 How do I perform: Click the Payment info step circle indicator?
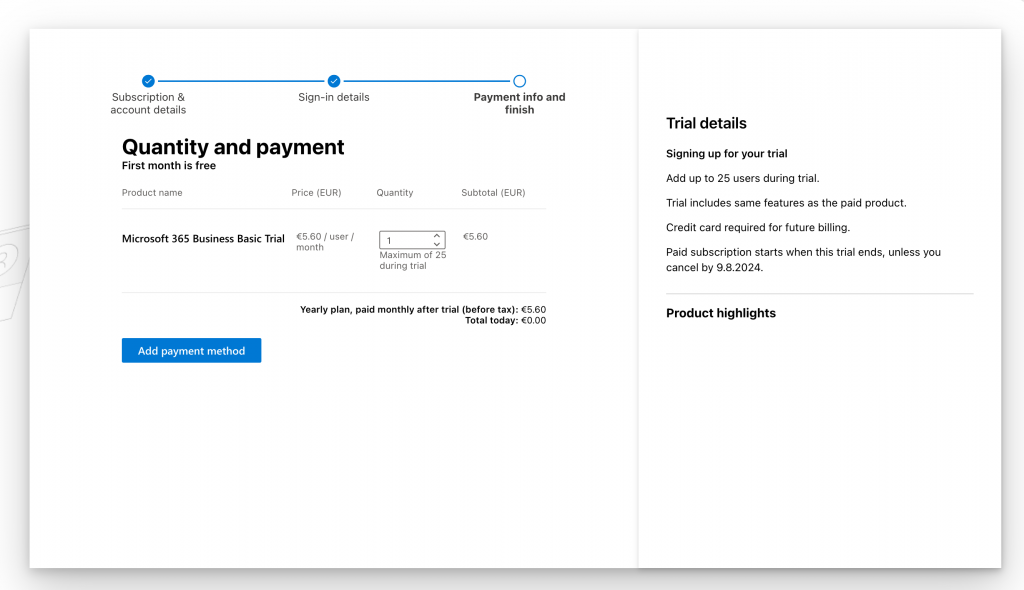coord(519,81)
